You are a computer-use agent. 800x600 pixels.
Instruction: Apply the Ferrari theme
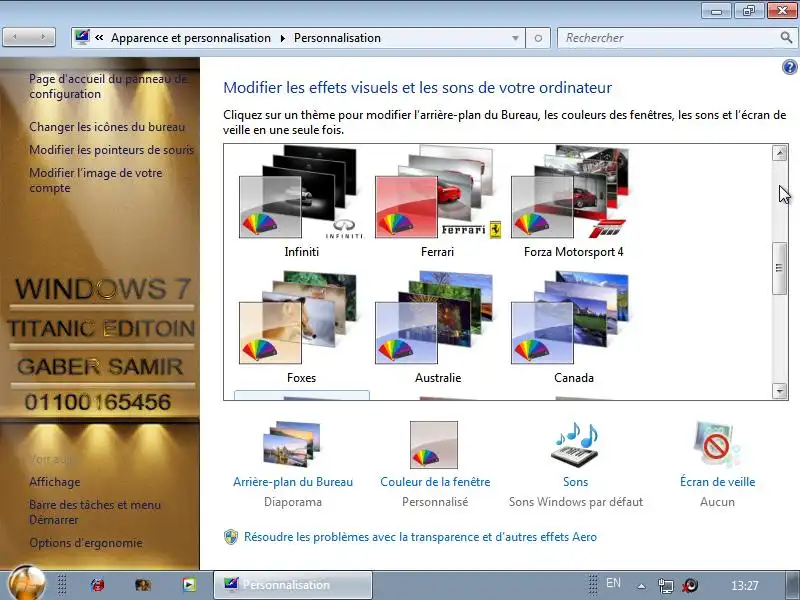pyautogui.click(x=437, y=193)
